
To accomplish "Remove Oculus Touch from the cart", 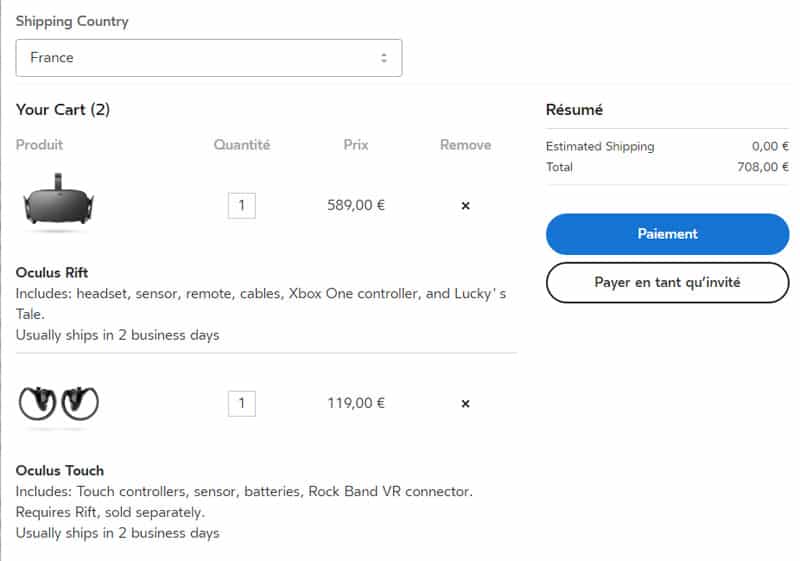I will 465,403.
